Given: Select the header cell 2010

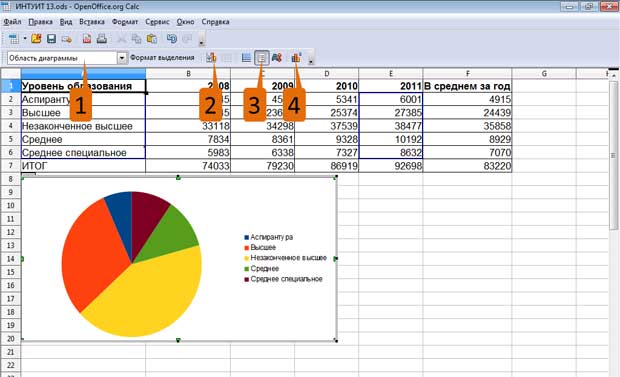Looking at the screenshot, I should (327, 86).
